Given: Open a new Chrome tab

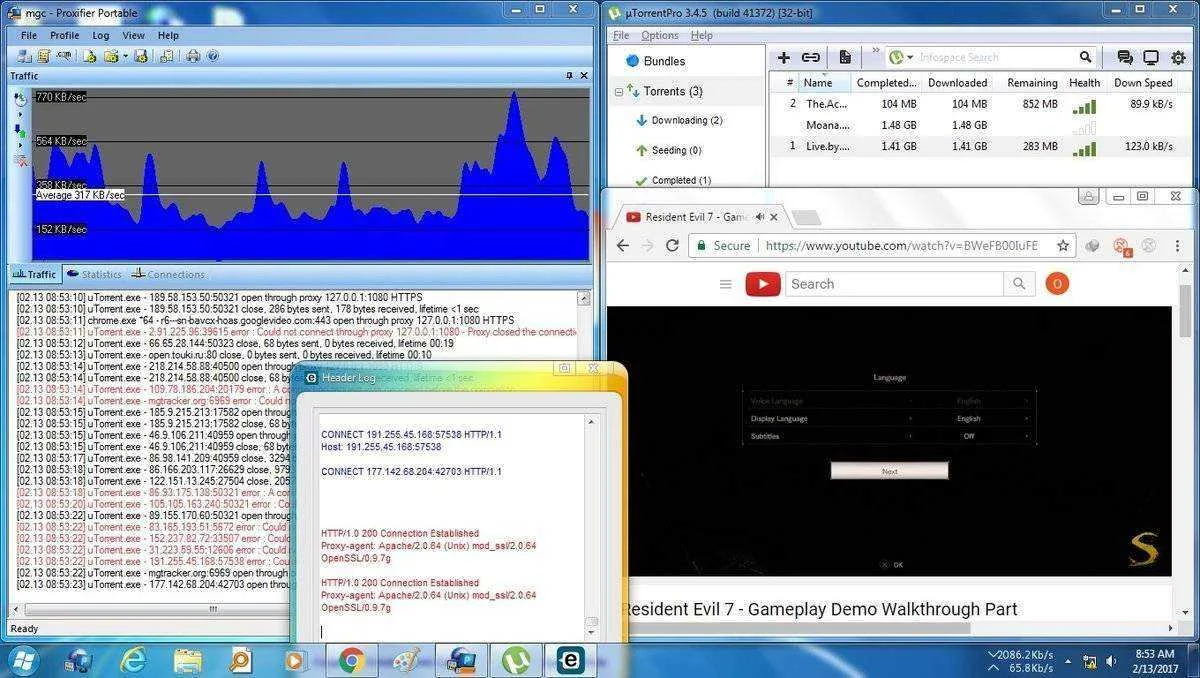Looking at the screenshot, I should point(806,217).
